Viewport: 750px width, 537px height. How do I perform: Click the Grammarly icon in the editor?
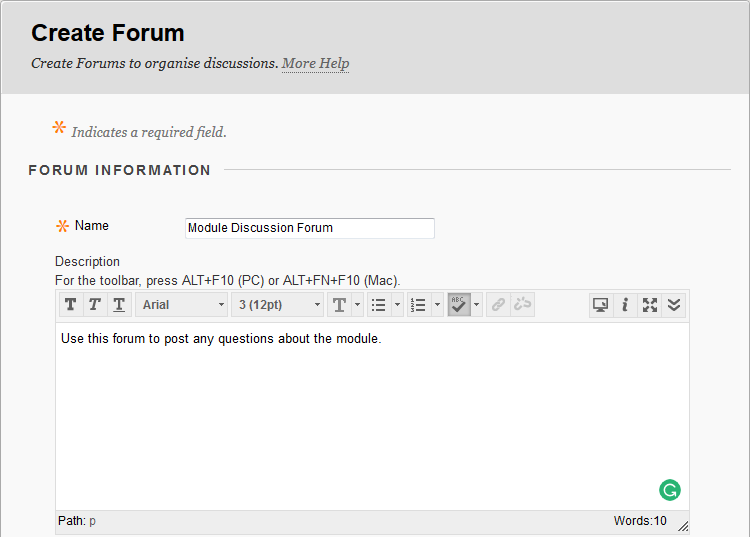[669, 490]
